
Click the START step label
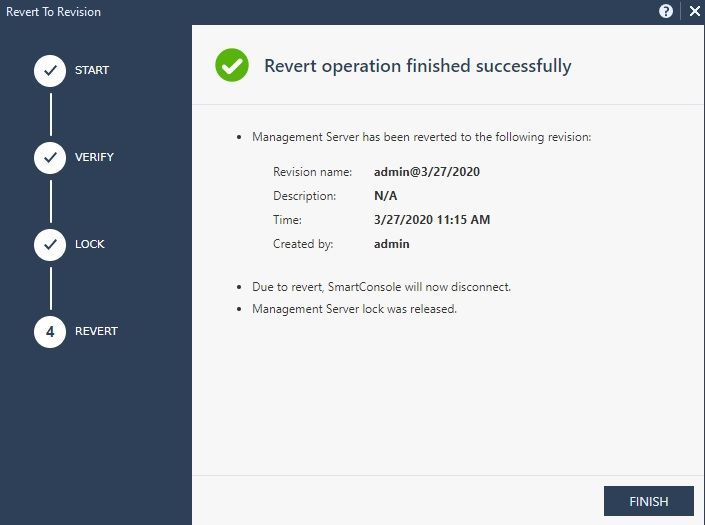pos(92,70)
